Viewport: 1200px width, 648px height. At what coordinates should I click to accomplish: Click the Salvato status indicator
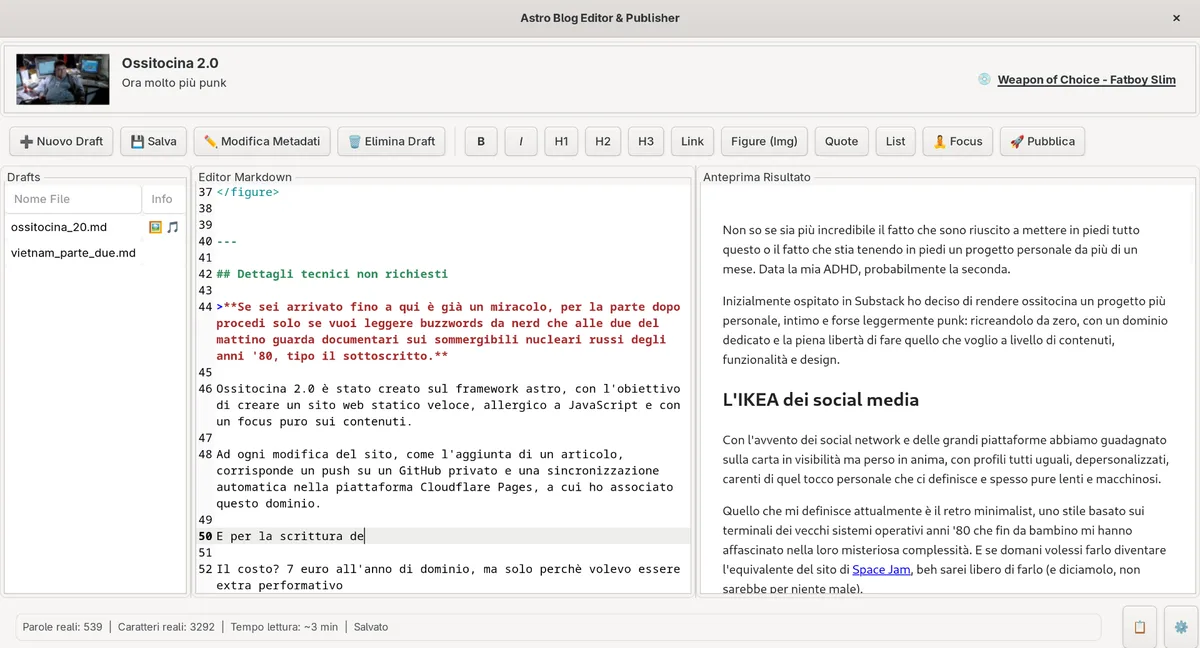coord(371,627)
